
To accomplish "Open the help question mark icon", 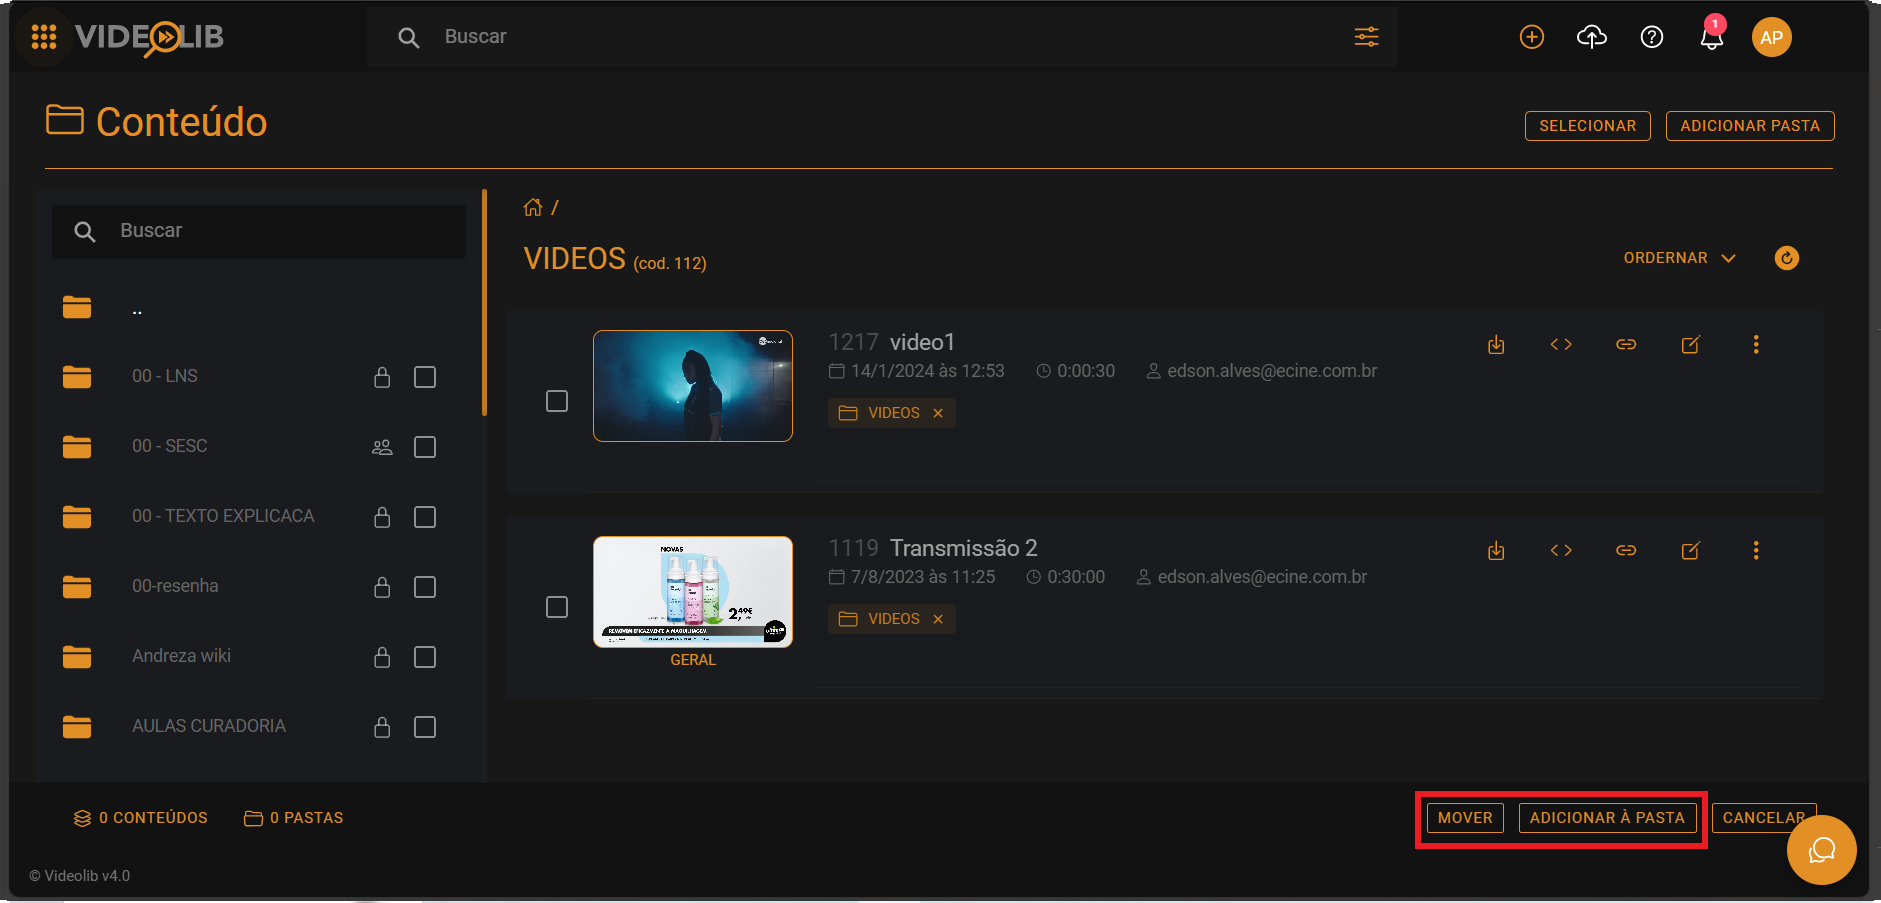I will pyautogui.click(x=1652, y=37).
